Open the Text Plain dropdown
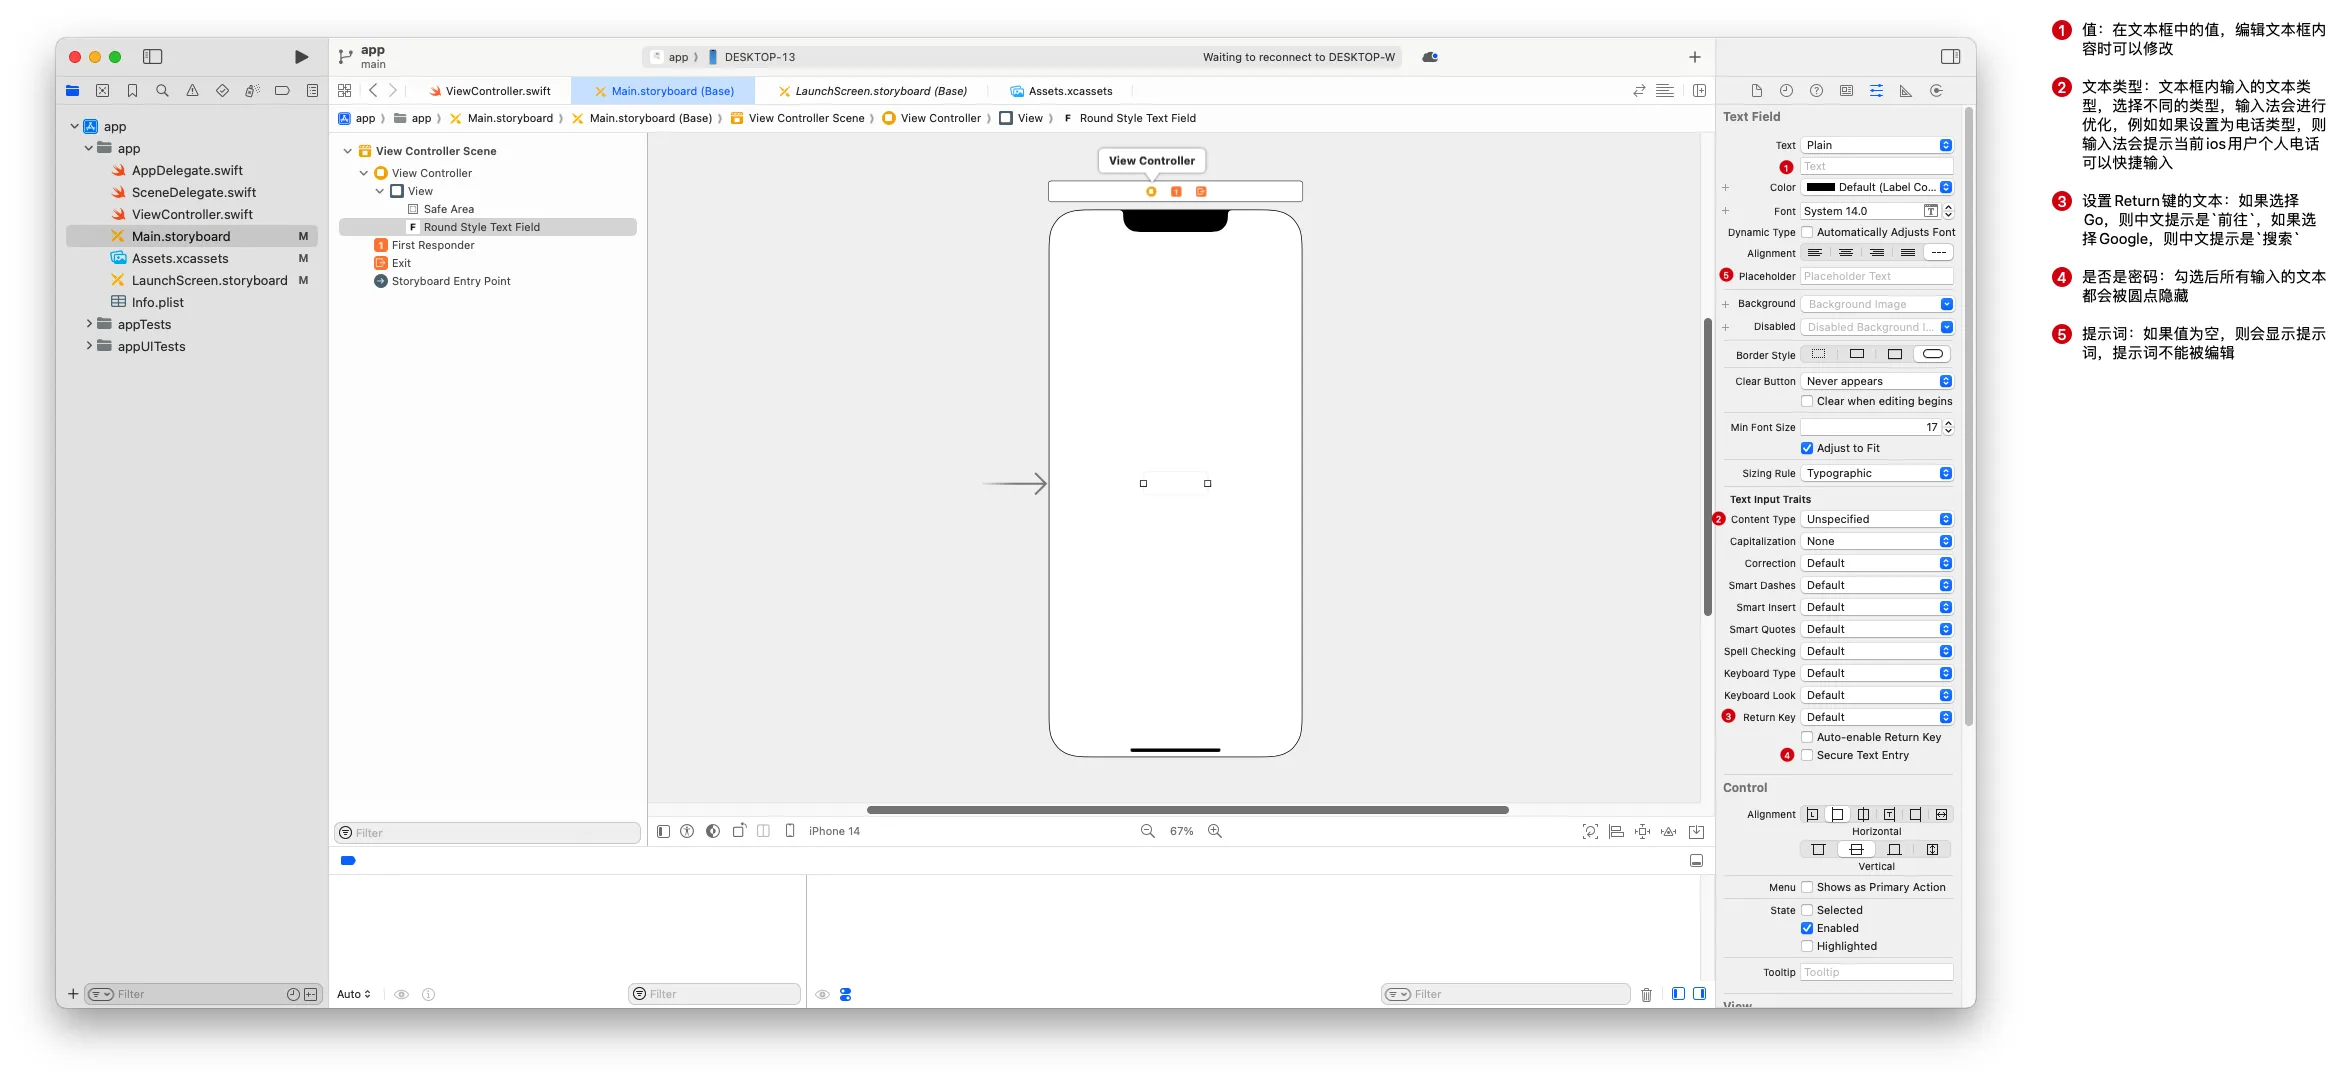2352x1082 pixels. (1877, 145)
